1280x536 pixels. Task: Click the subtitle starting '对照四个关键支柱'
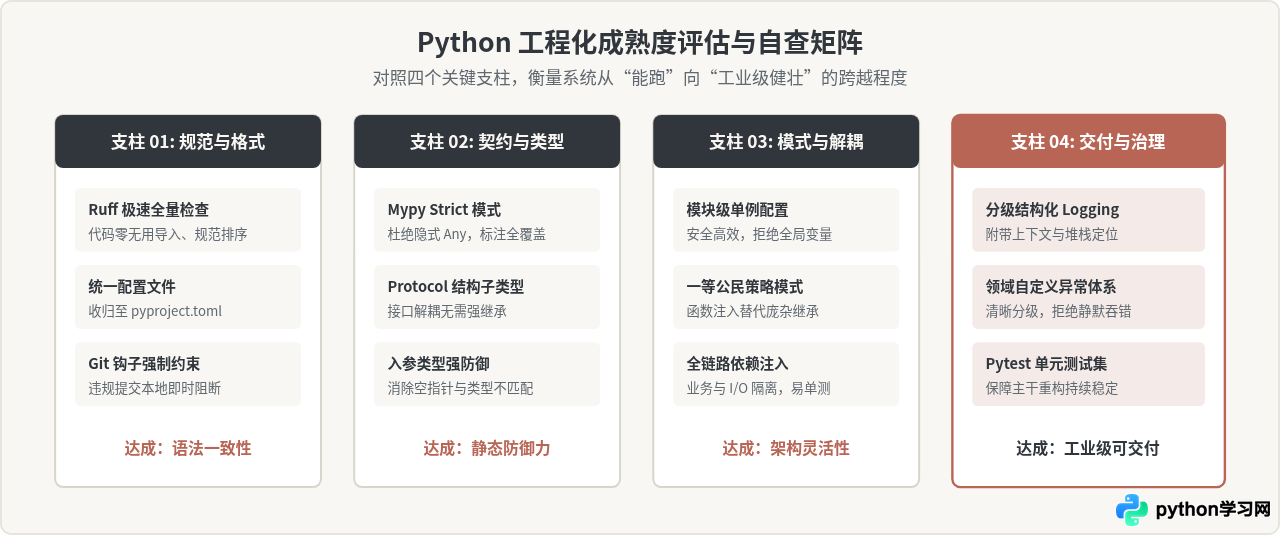point(640,78)
